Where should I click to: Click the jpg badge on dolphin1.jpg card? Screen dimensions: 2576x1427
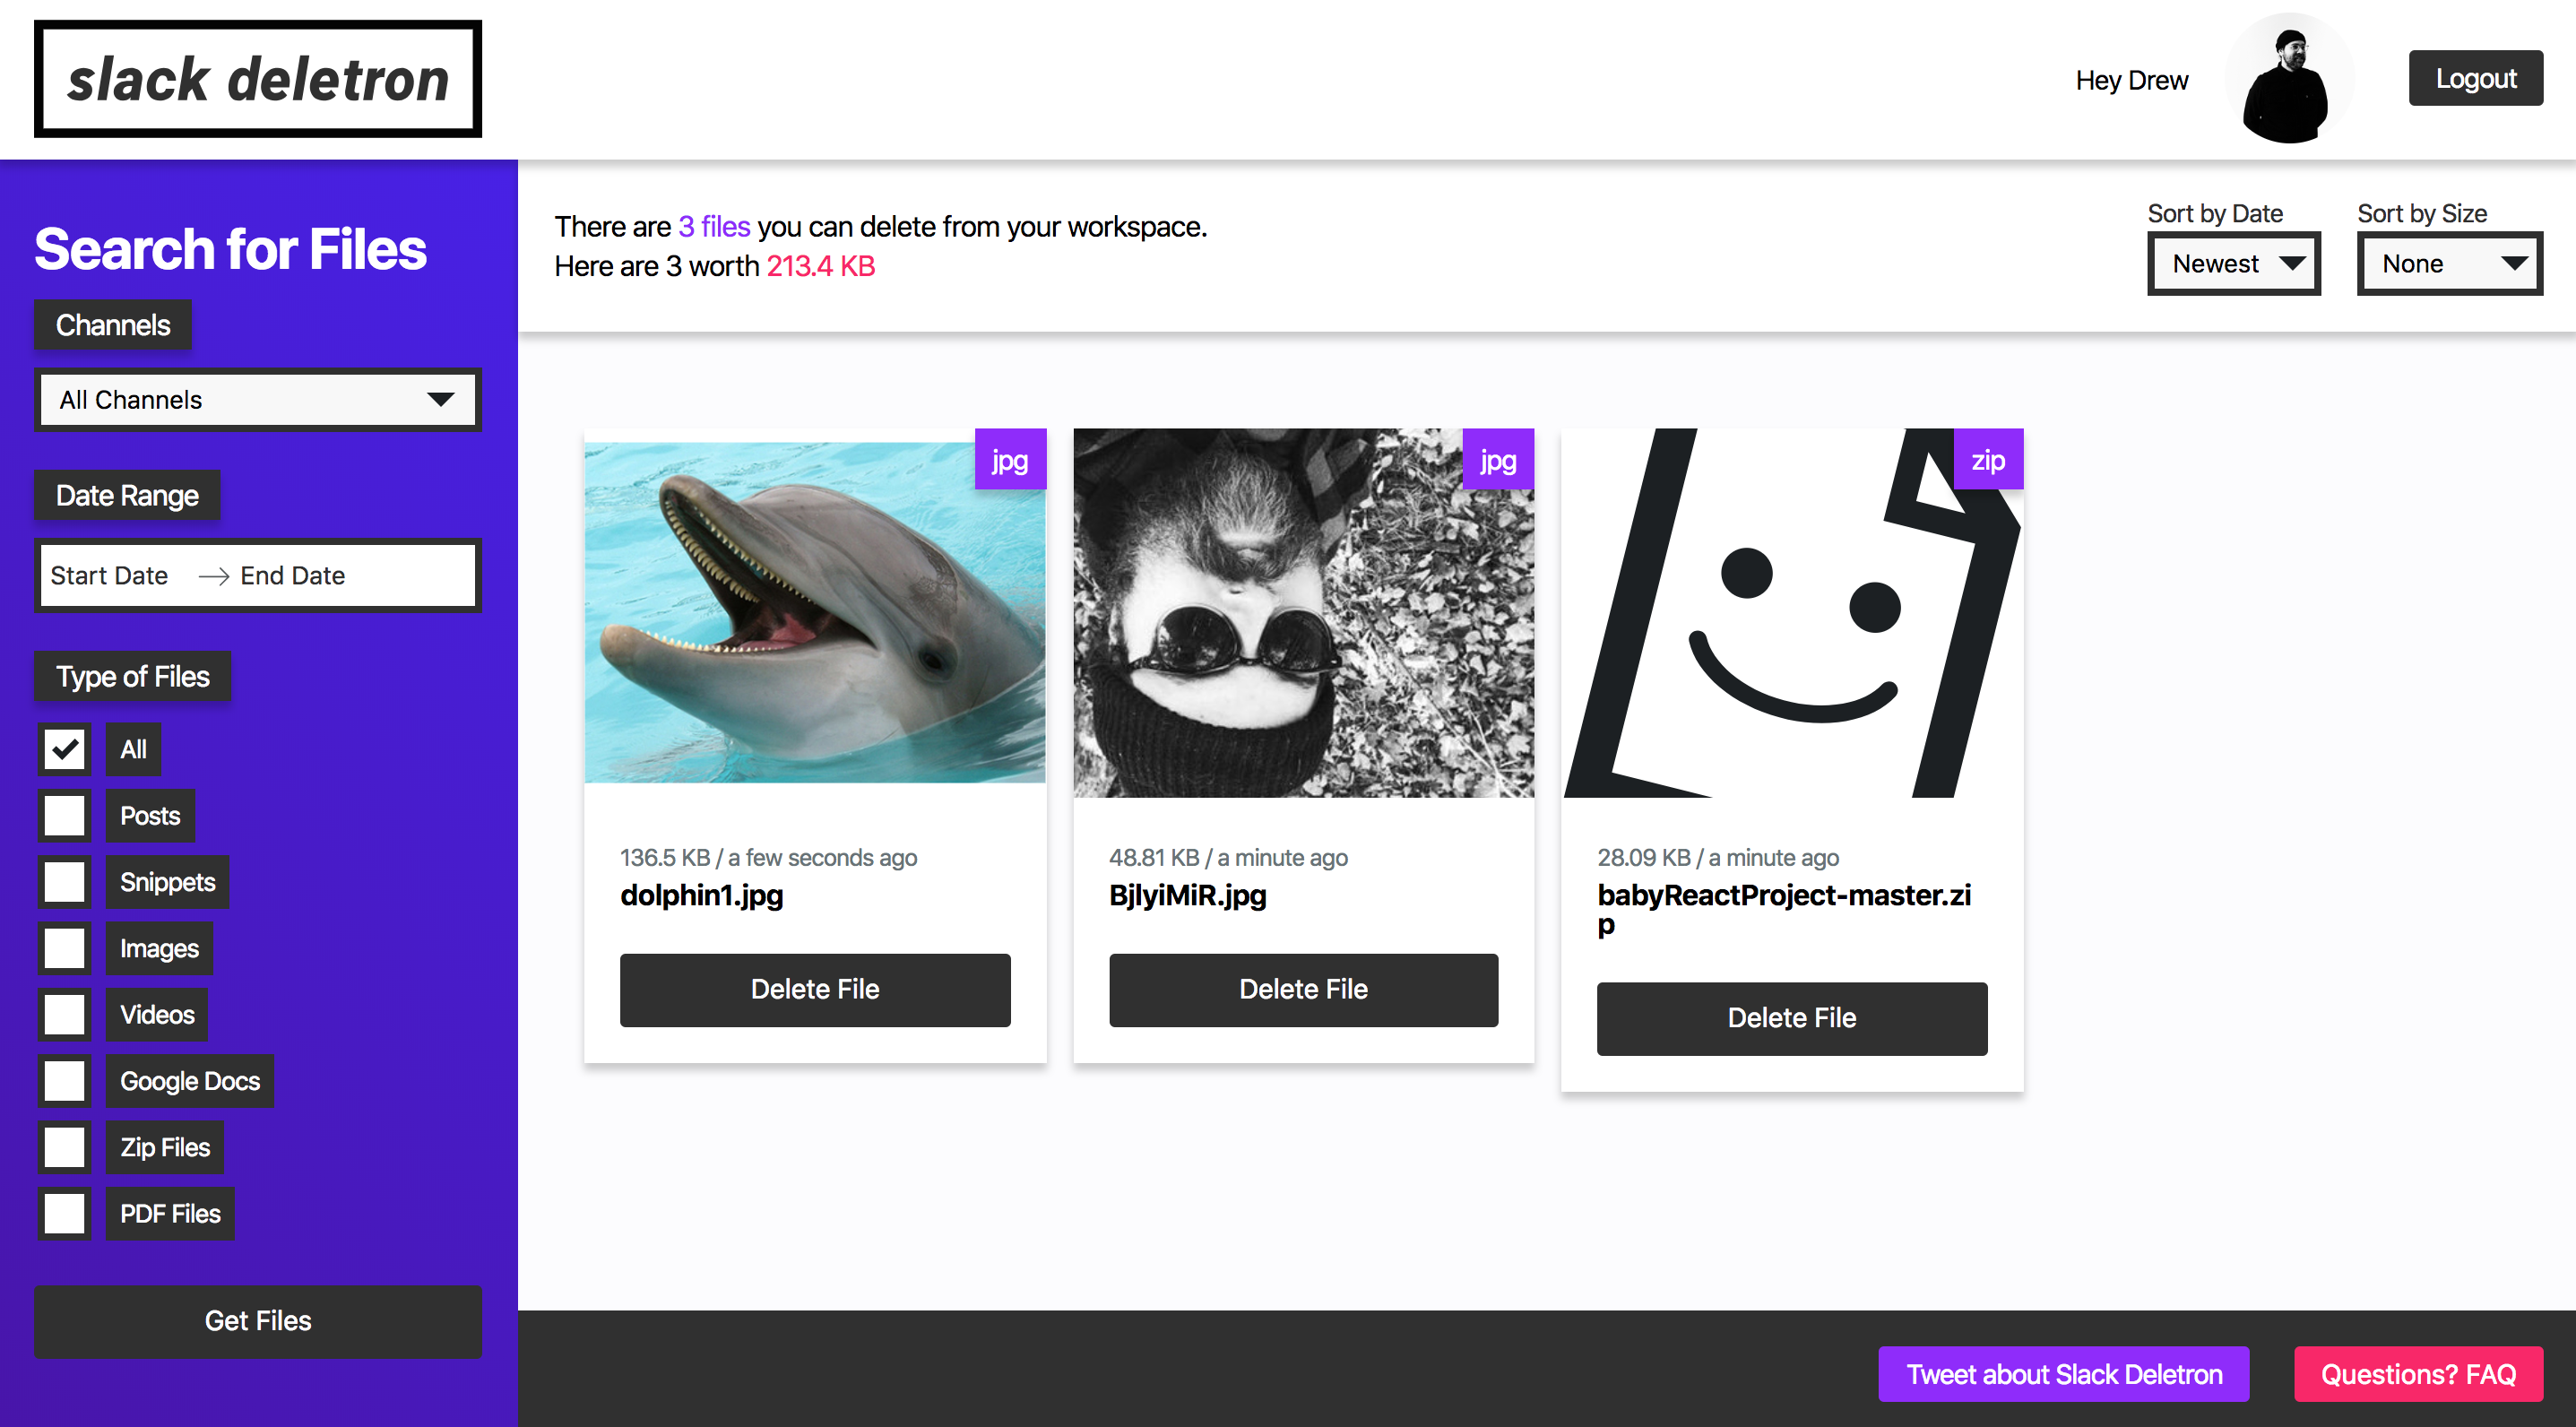1009,460
